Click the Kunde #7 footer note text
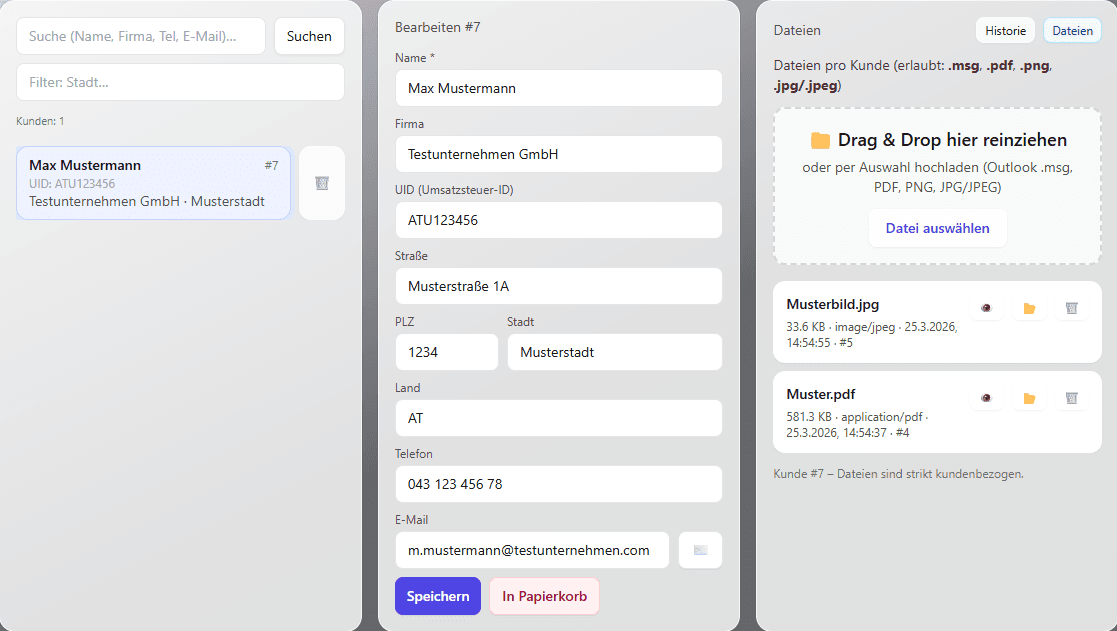Screen dimensions: 1117x631 [x=898, y=474]
